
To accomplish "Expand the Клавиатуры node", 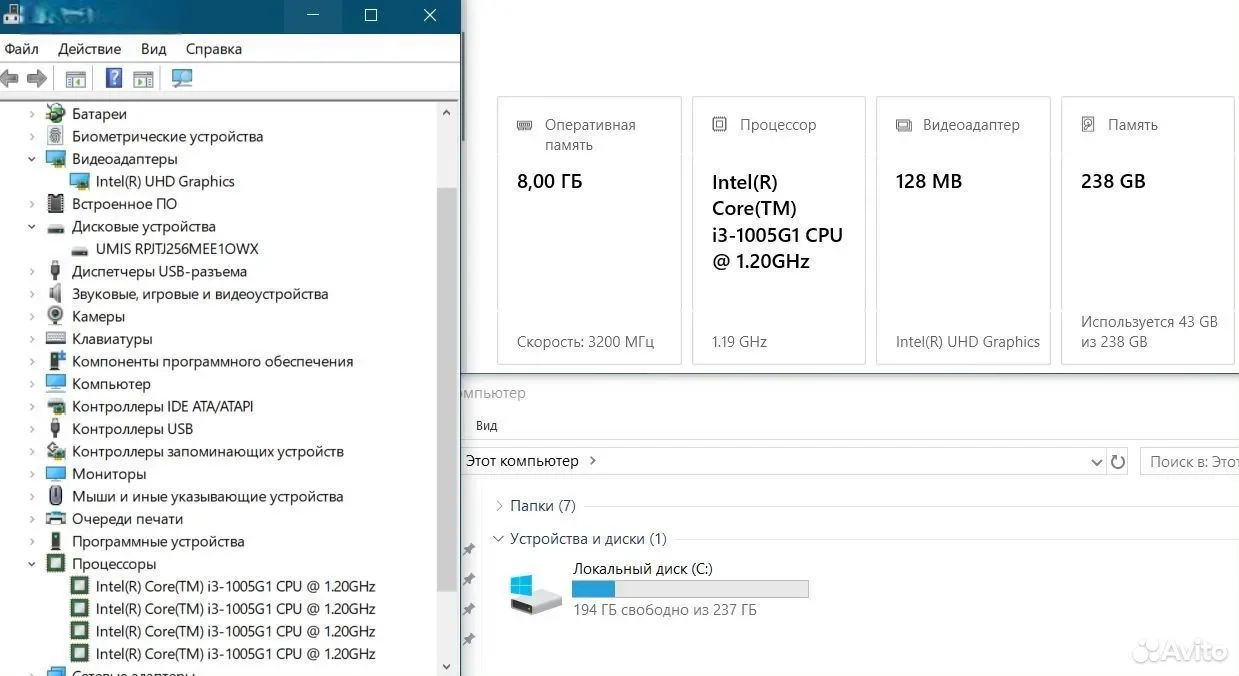I will point(32,339).
